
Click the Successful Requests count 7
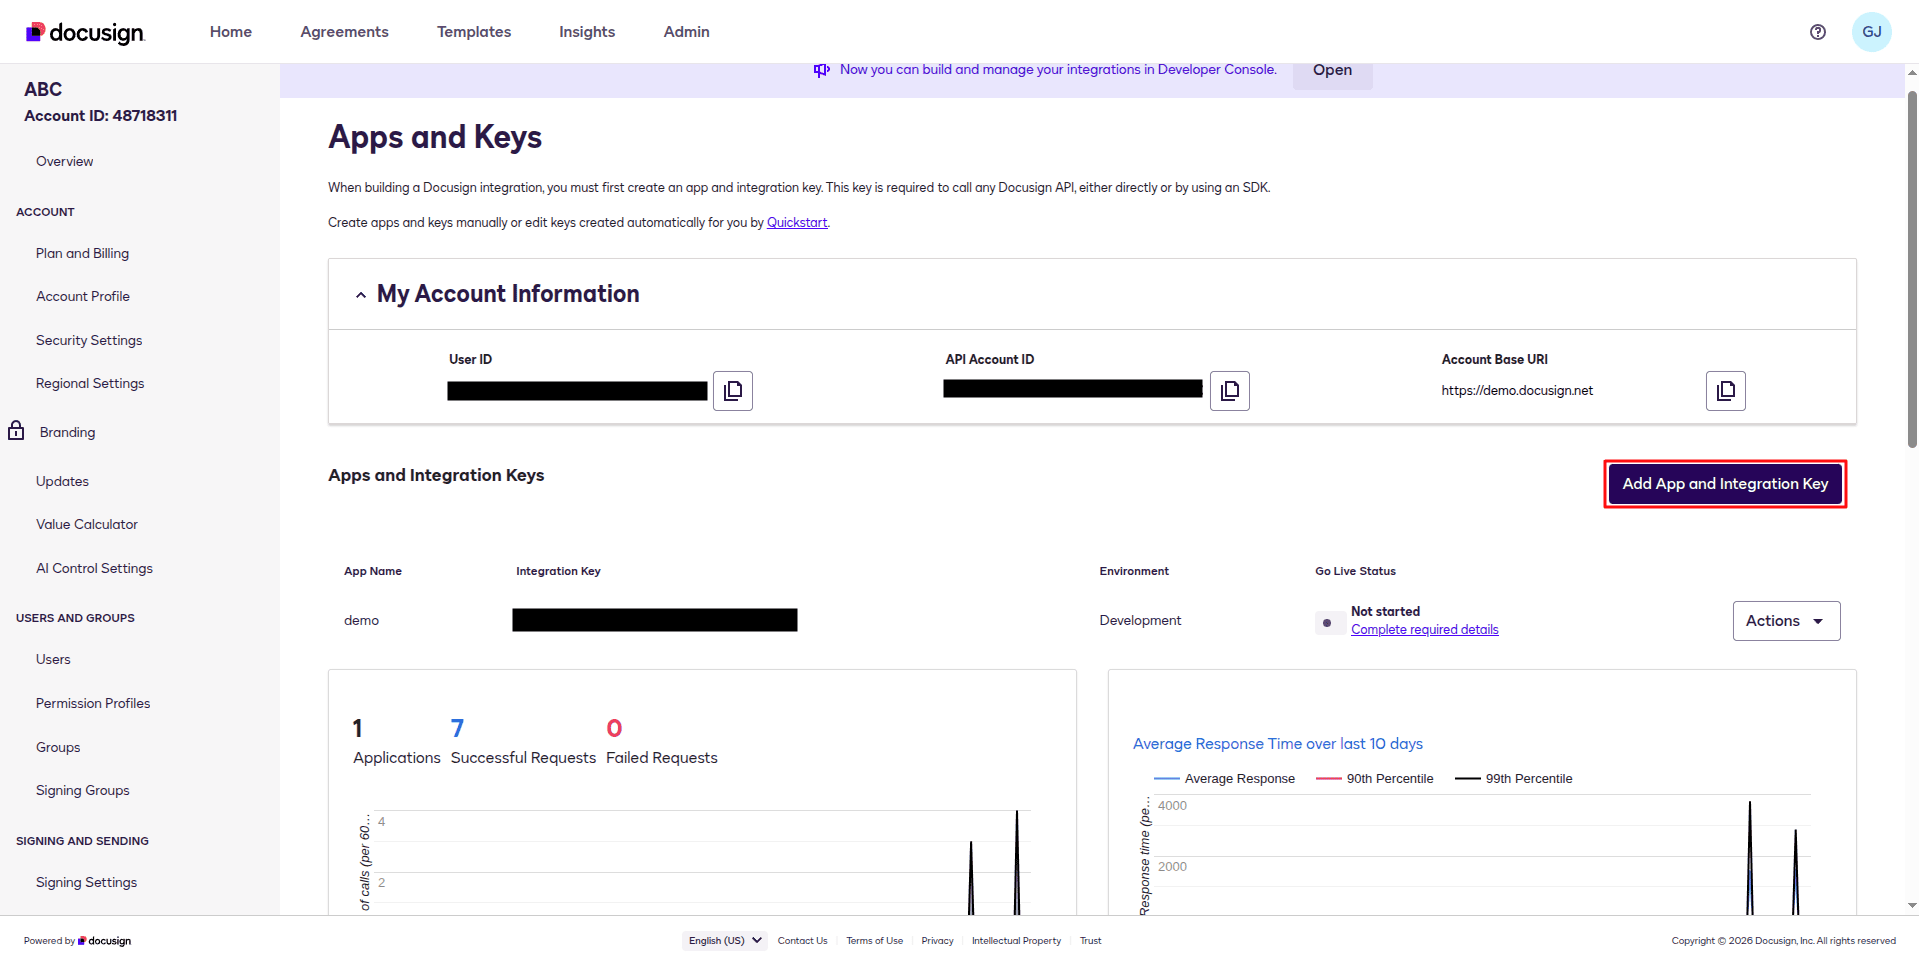click(x=457, y=728)
